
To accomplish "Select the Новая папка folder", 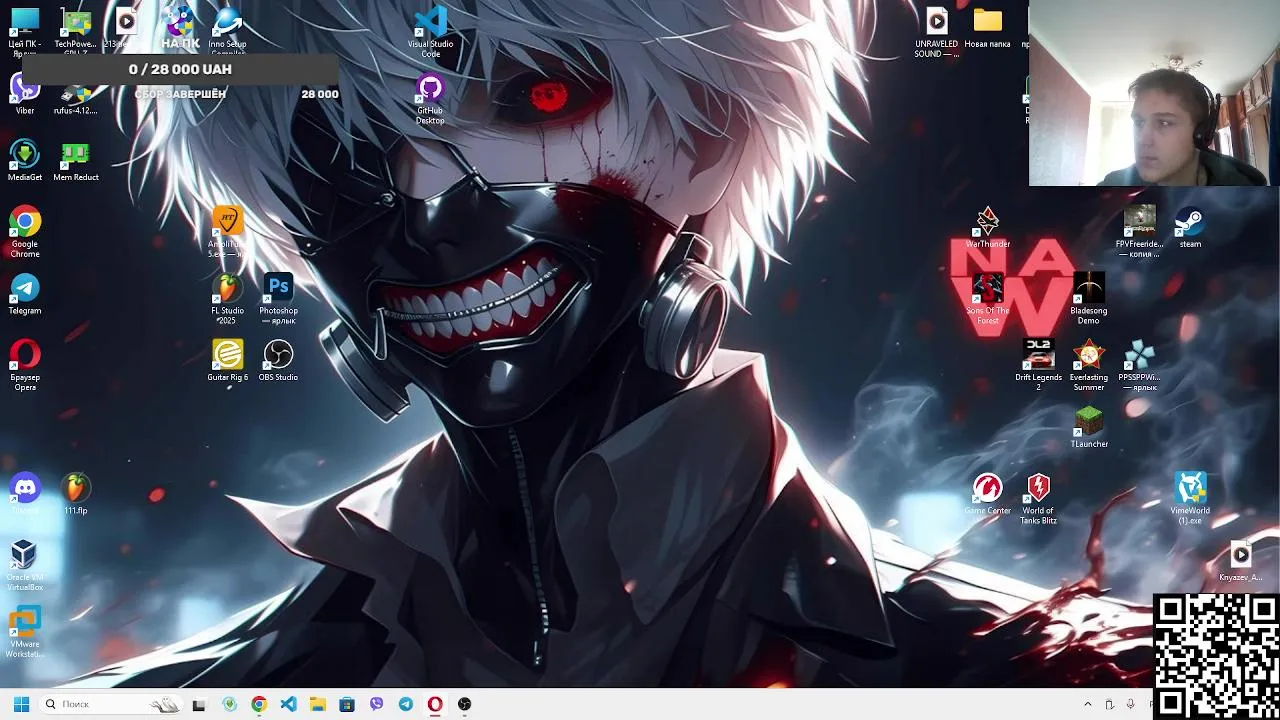I will 987,27.
